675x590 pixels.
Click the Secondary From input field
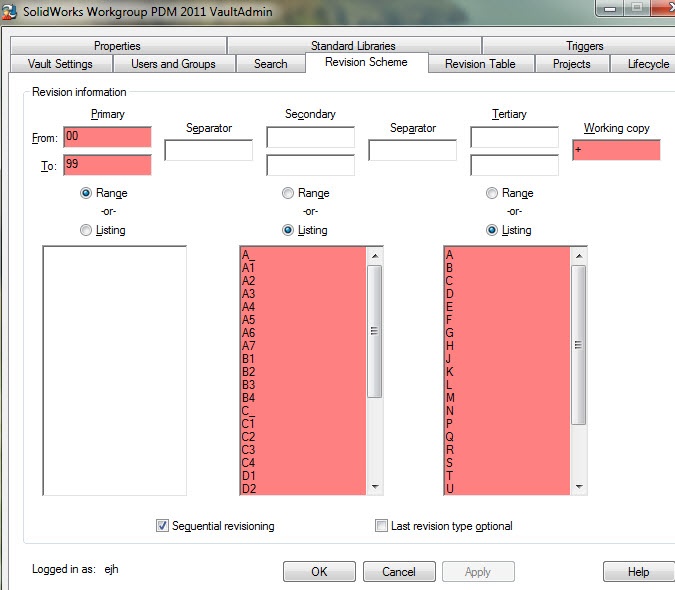click(x=310, y=137)
